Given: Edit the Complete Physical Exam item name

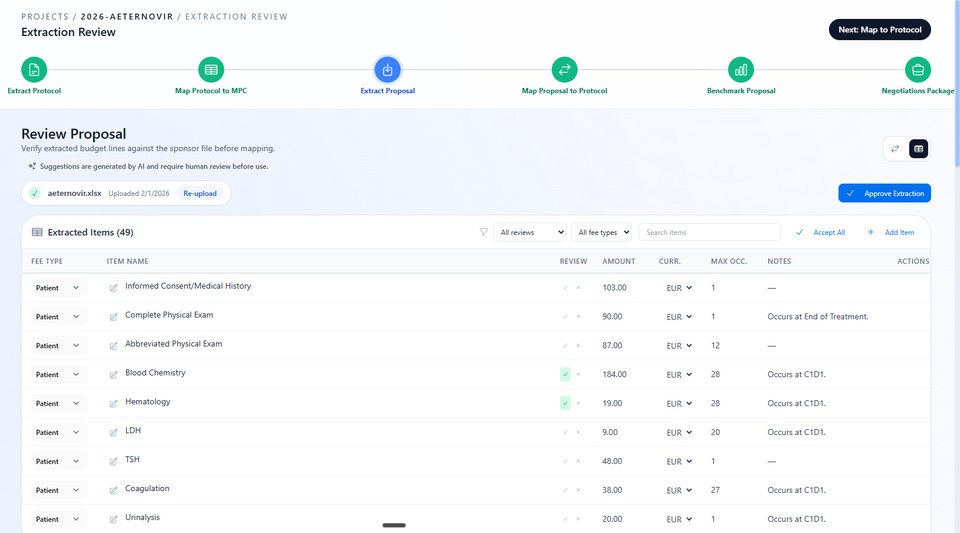Looking at the screenshot, I should click(x=113, y=317).
